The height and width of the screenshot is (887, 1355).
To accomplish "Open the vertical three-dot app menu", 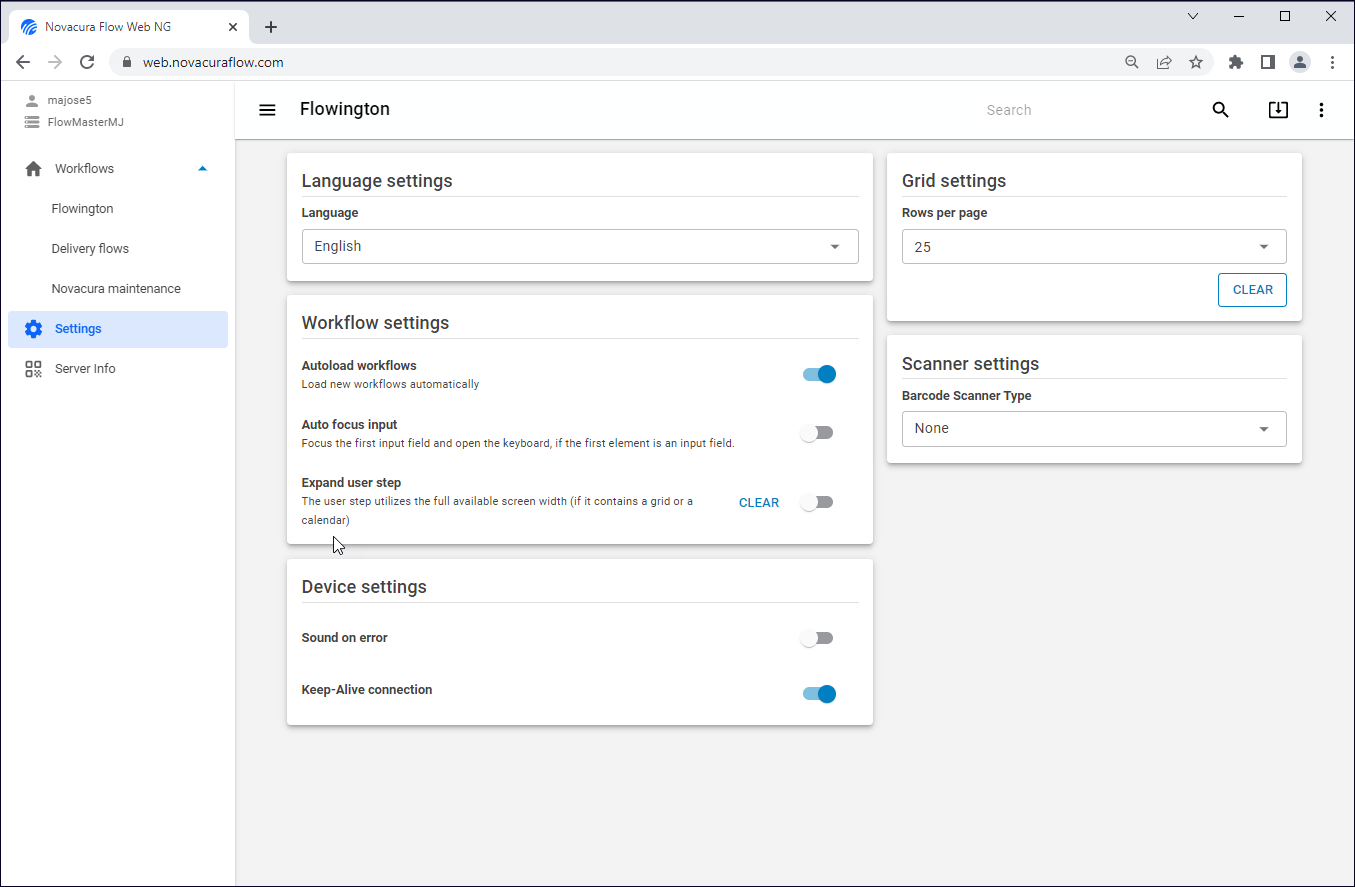I will 1321,110.
